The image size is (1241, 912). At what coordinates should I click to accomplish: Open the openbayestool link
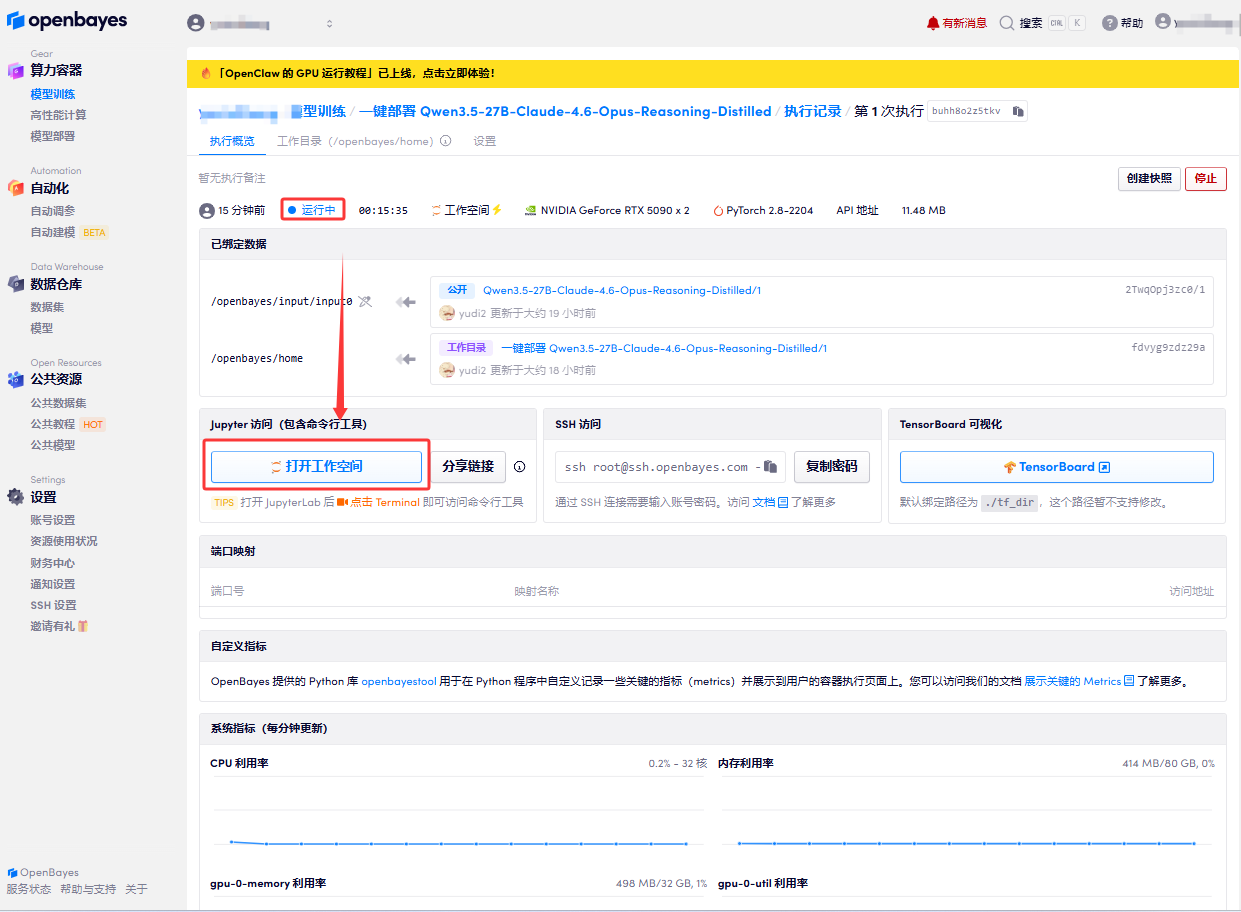(399, 681)
